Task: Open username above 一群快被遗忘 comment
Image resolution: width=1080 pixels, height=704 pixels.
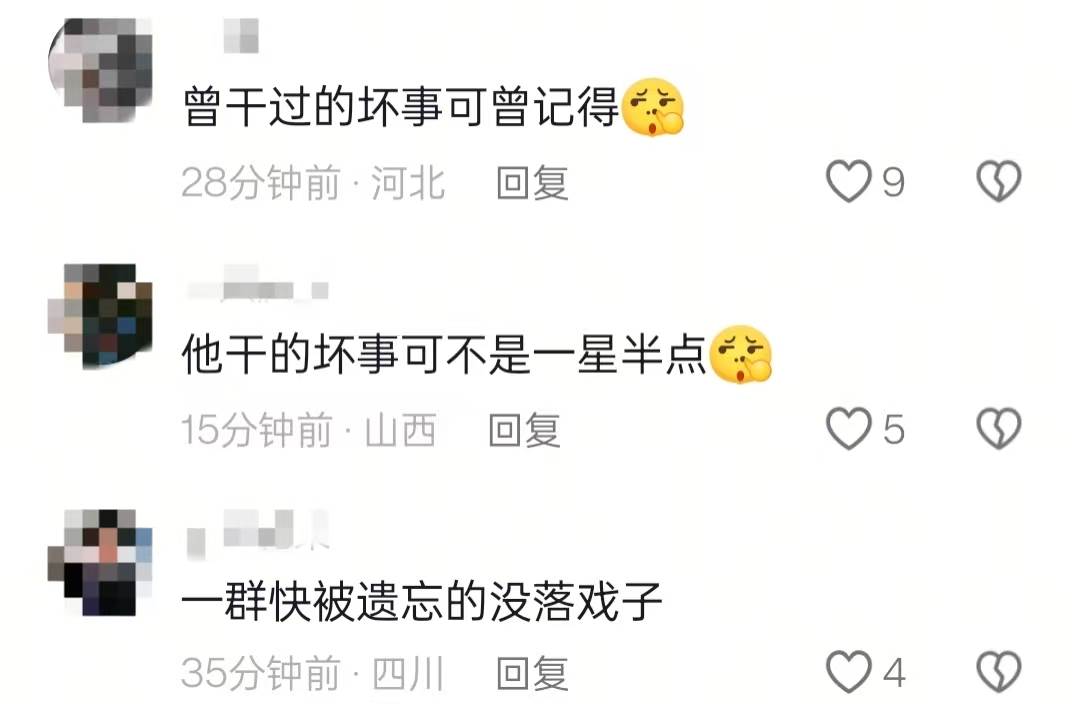Action: [258, 533]
